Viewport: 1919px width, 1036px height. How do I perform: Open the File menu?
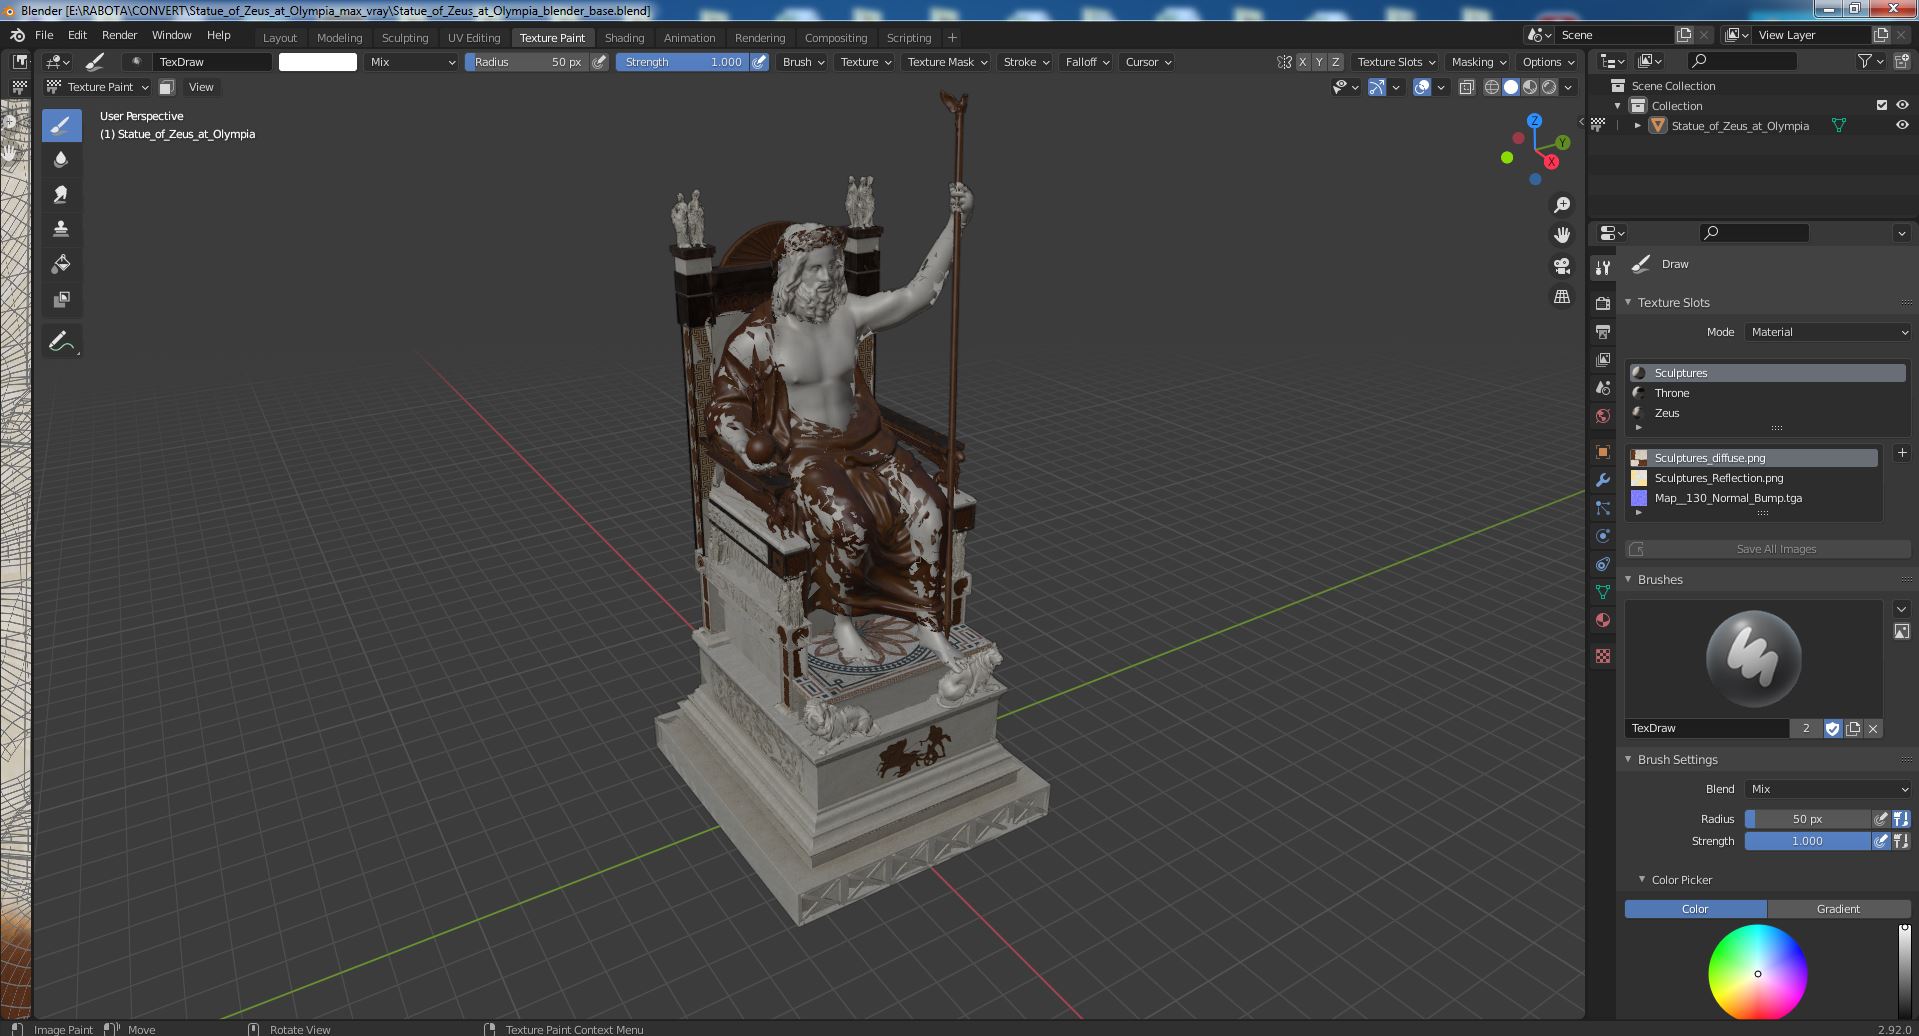(44, 35)
